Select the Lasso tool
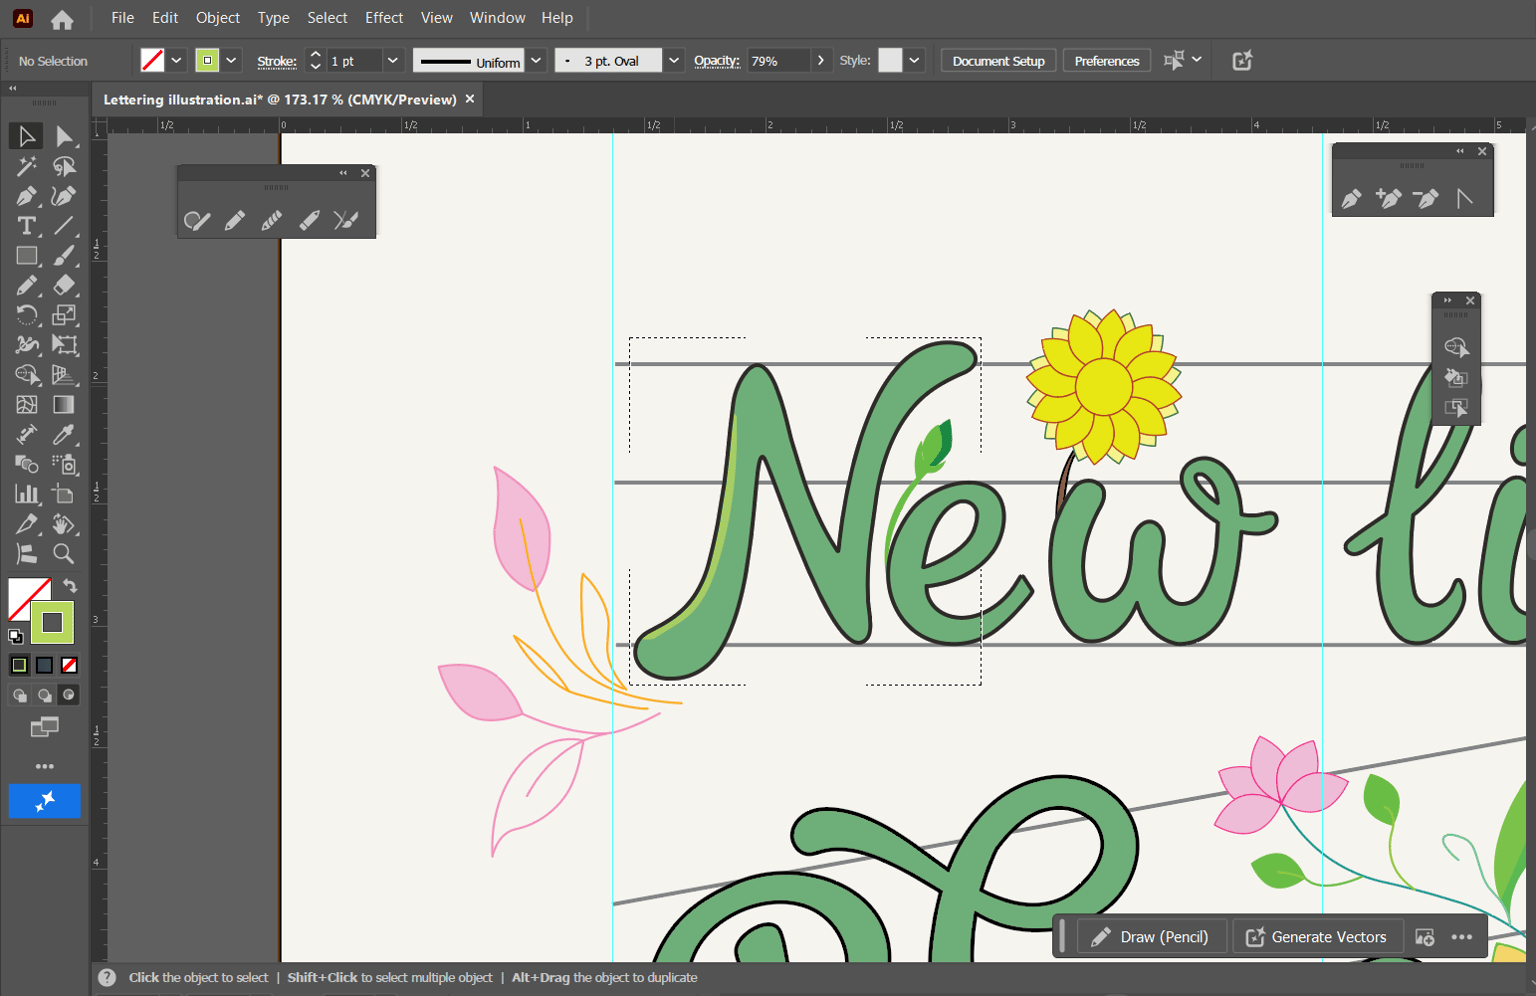This screenshot has height=996, width=1536. pyautogui.click(x=65, y=166)
